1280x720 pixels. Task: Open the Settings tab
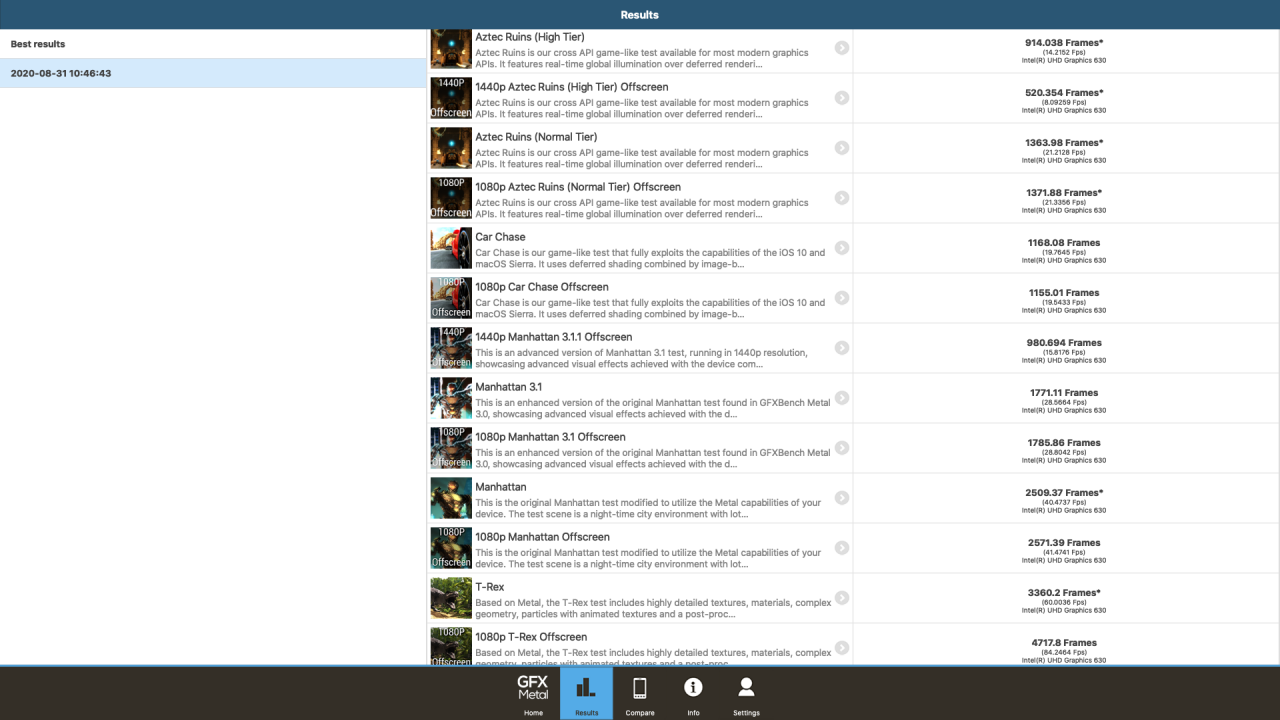pyautogui.click(x=746, y=693)
